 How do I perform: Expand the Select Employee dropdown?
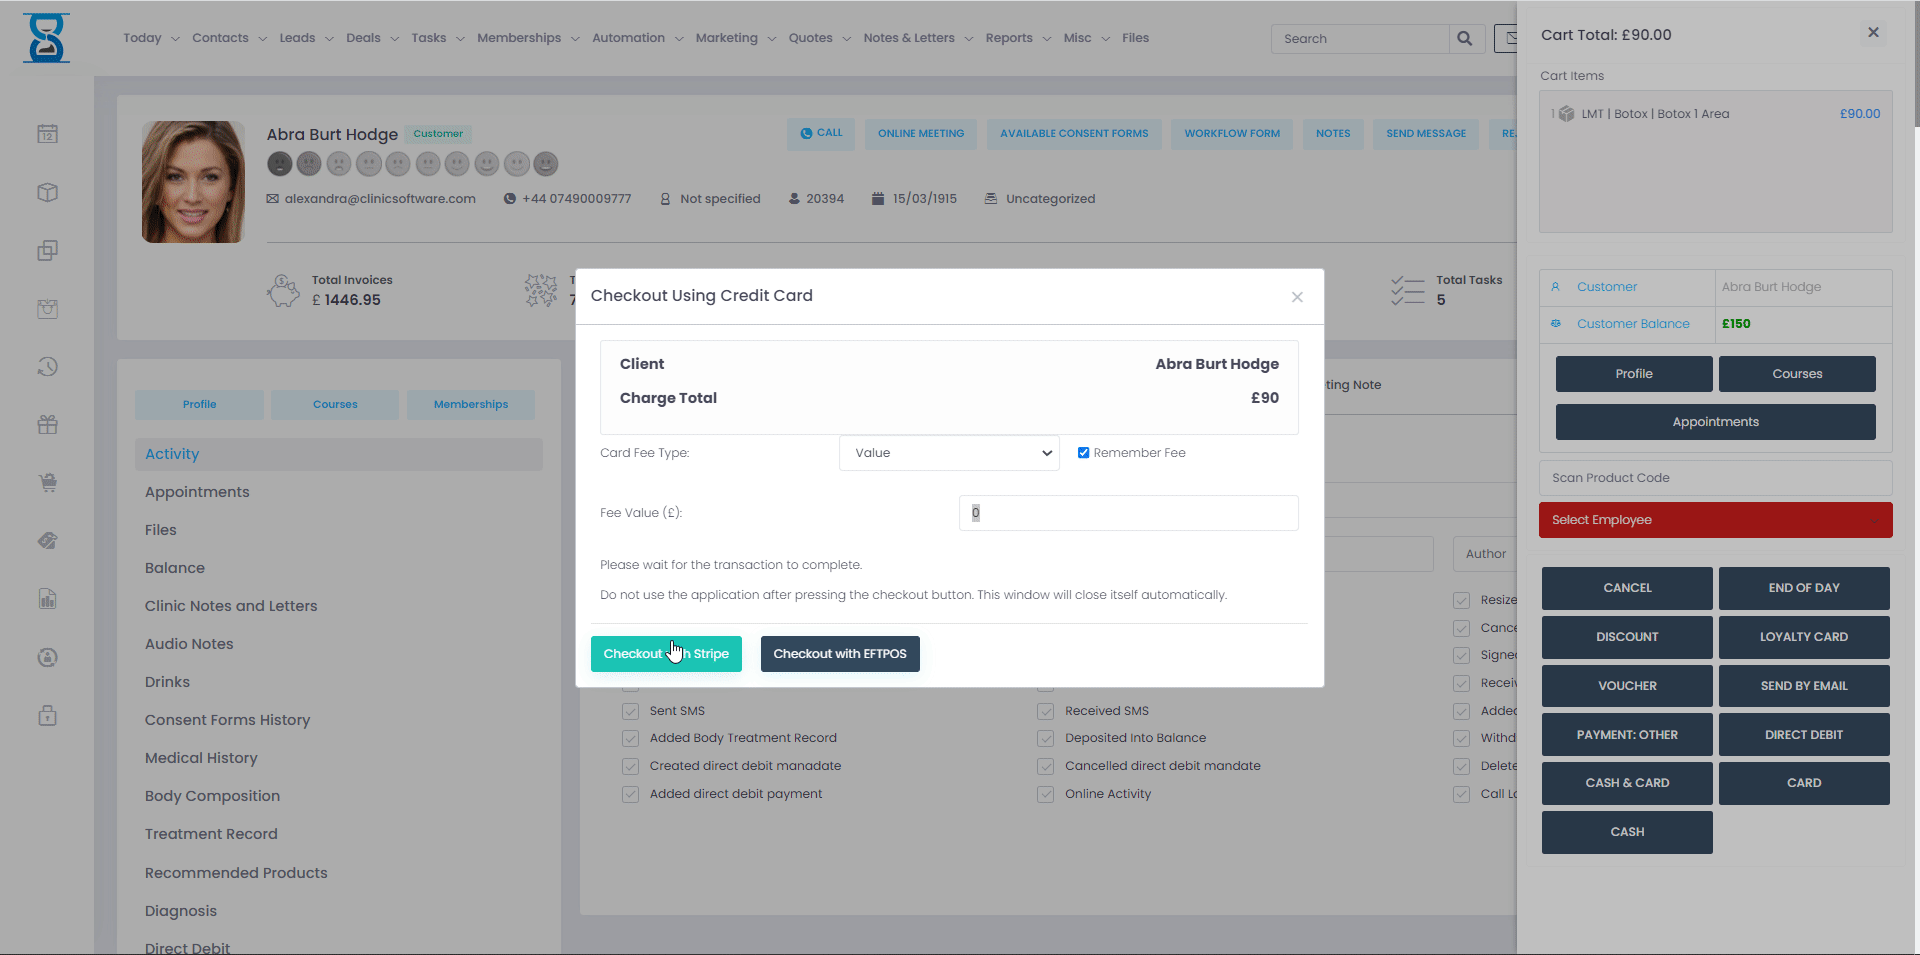point(1714,520)
